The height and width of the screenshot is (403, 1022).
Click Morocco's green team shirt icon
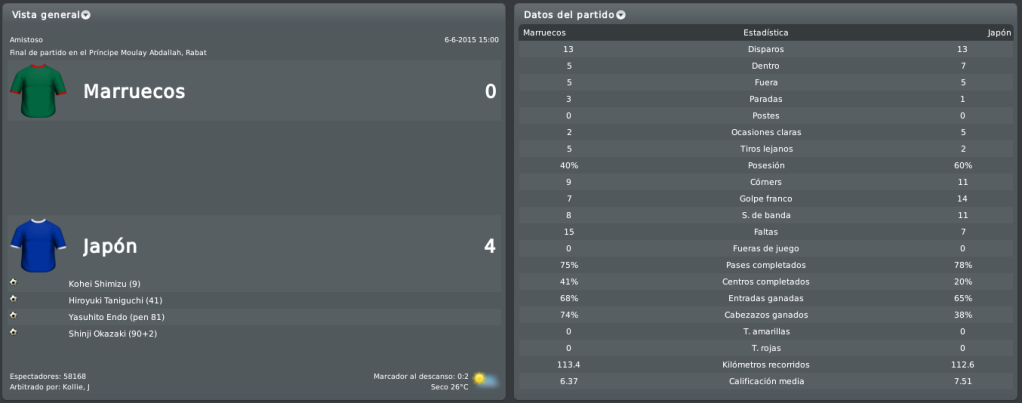point(38,91)
